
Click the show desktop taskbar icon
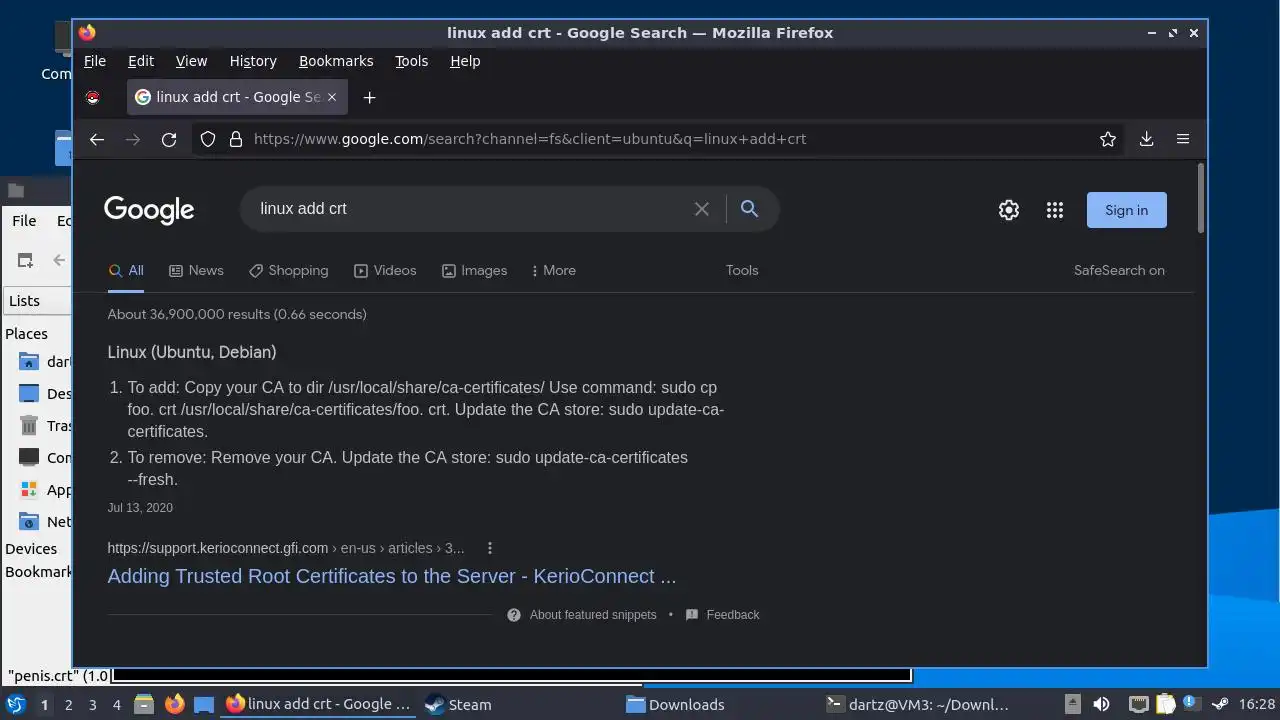[204, 705]
